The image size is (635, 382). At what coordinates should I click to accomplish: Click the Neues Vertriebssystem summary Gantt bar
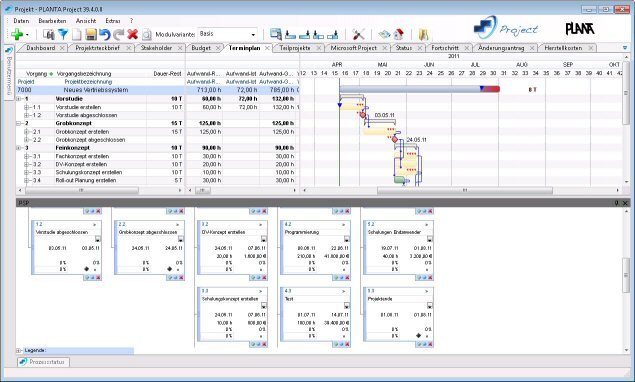tap(419, 89)
